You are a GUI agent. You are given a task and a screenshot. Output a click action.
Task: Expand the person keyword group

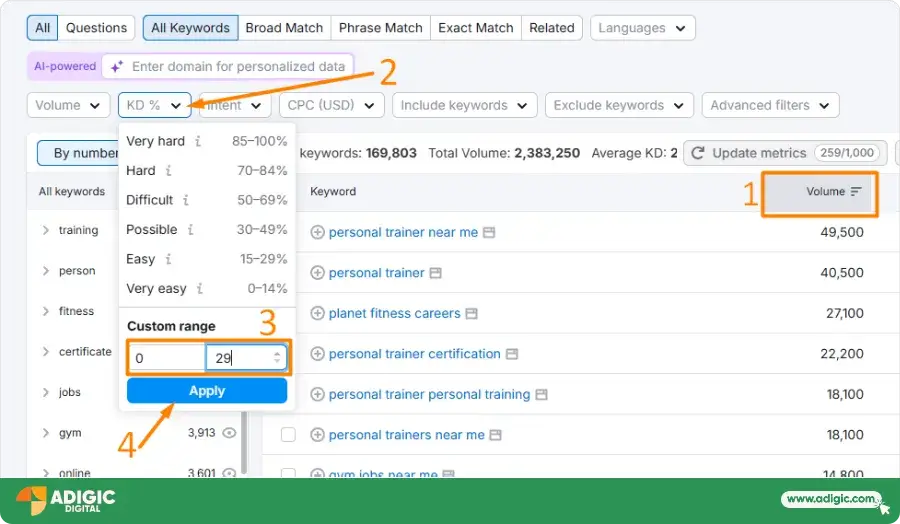click(45, 271)
